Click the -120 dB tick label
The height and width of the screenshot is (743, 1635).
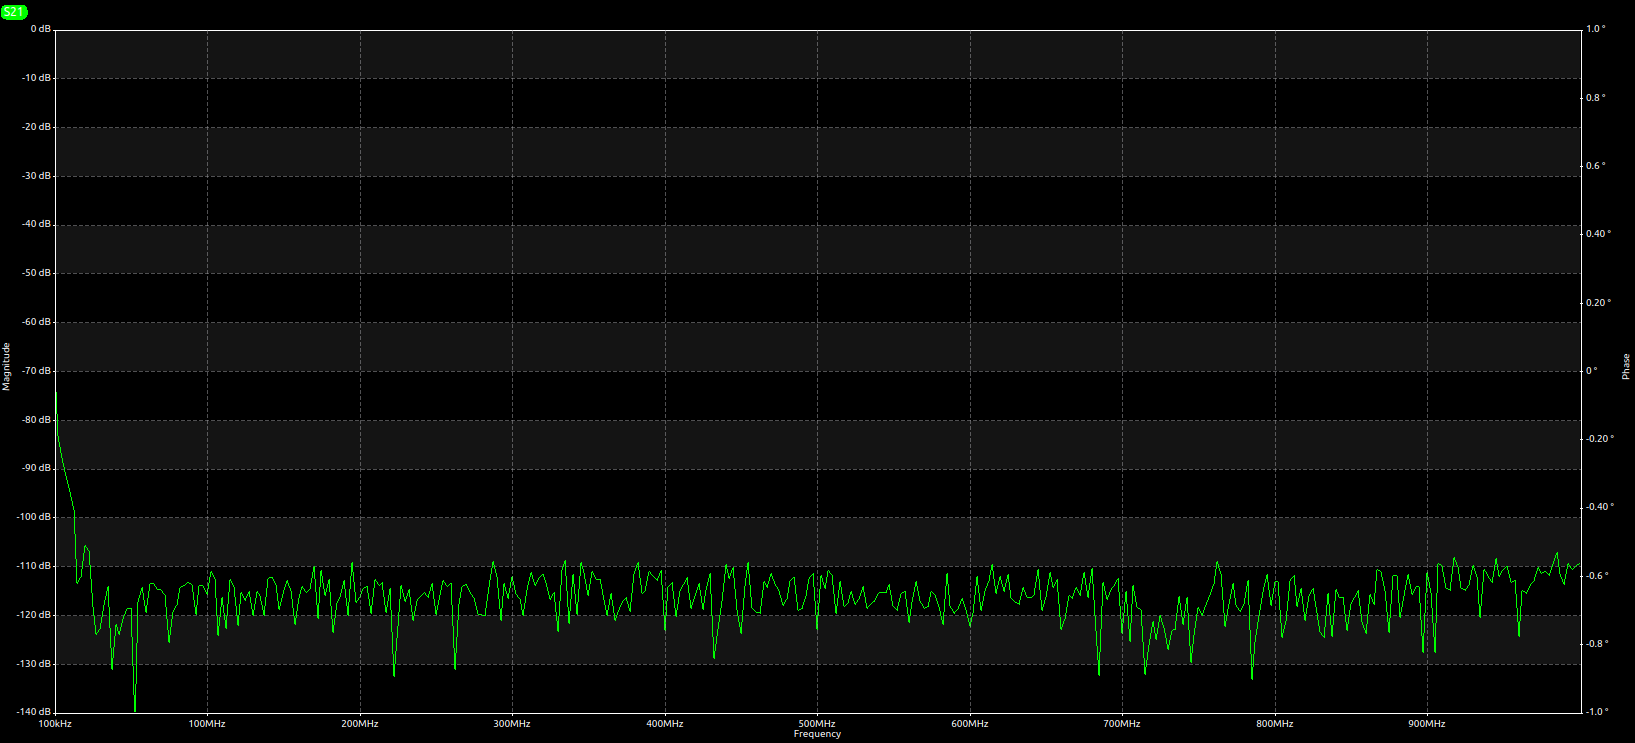click(35, 615)
